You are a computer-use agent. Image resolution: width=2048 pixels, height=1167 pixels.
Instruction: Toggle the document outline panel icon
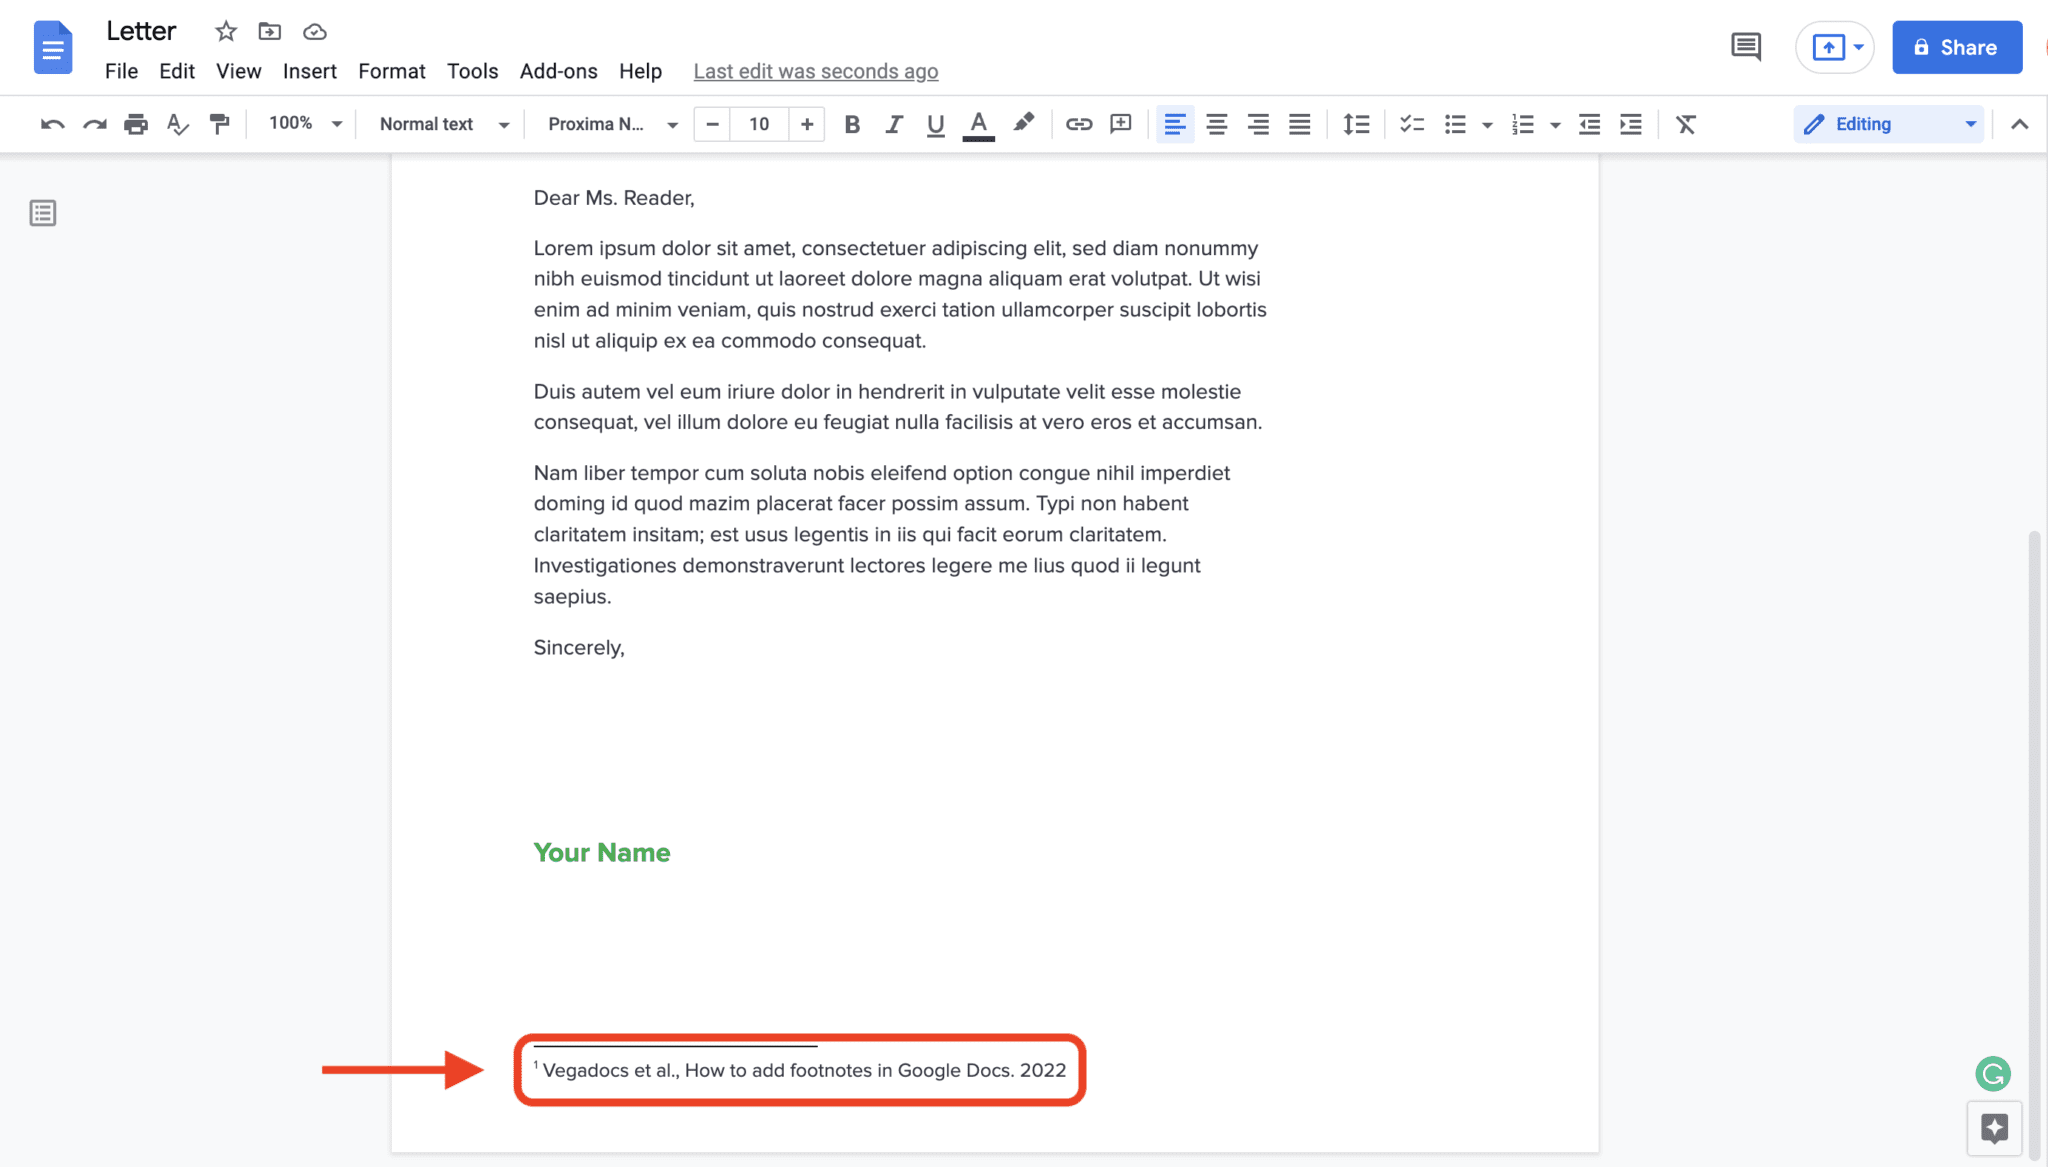click(42, 214)
